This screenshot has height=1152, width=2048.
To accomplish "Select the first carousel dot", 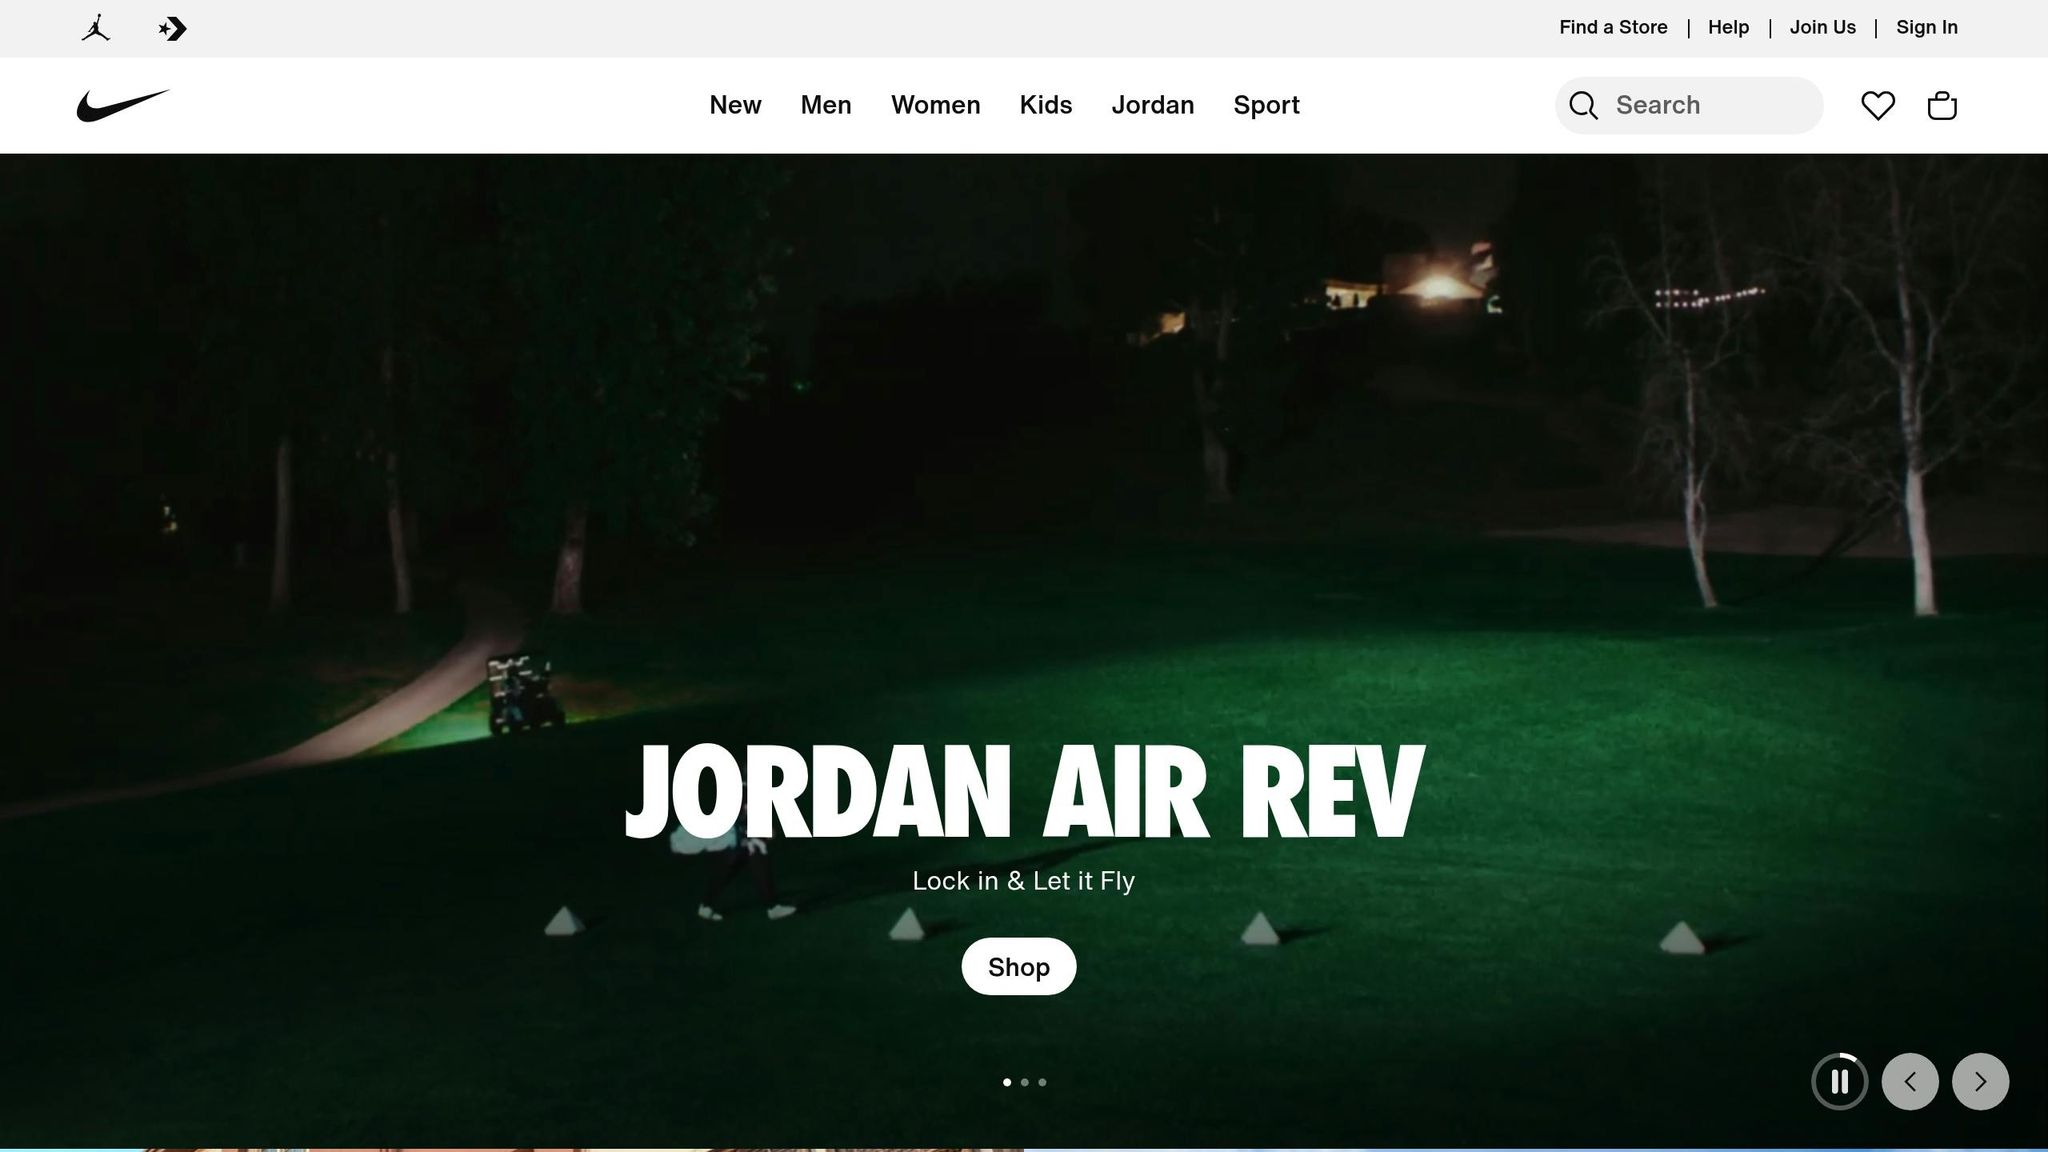I will 1007,1082.
